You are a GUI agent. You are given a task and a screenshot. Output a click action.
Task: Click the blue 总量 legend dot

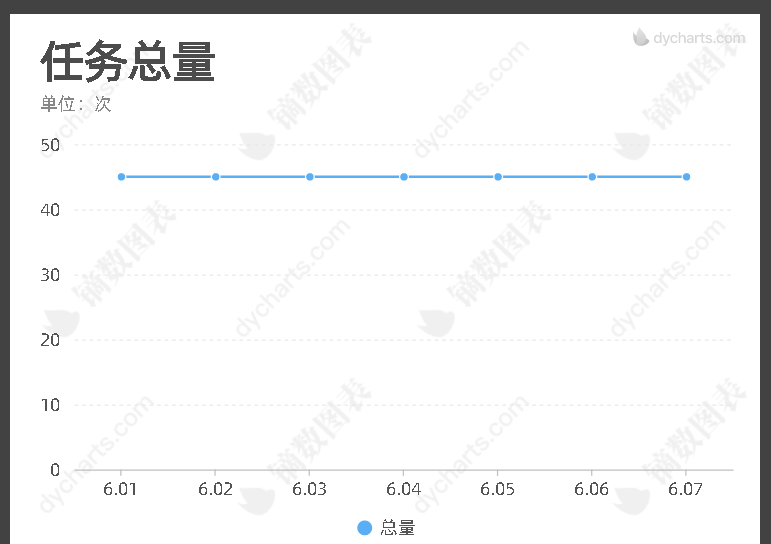pyautogui.click(x=364, y=528)
